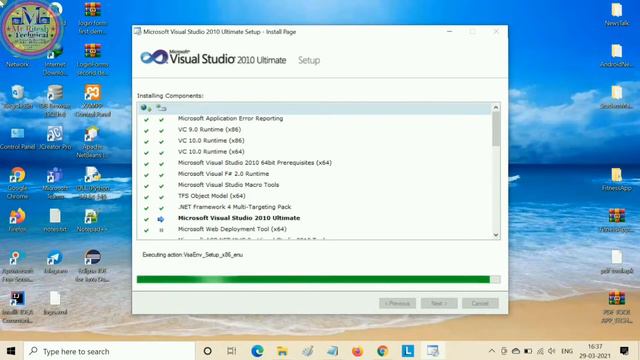
Task: Open notification center icon
Action: 624,351
